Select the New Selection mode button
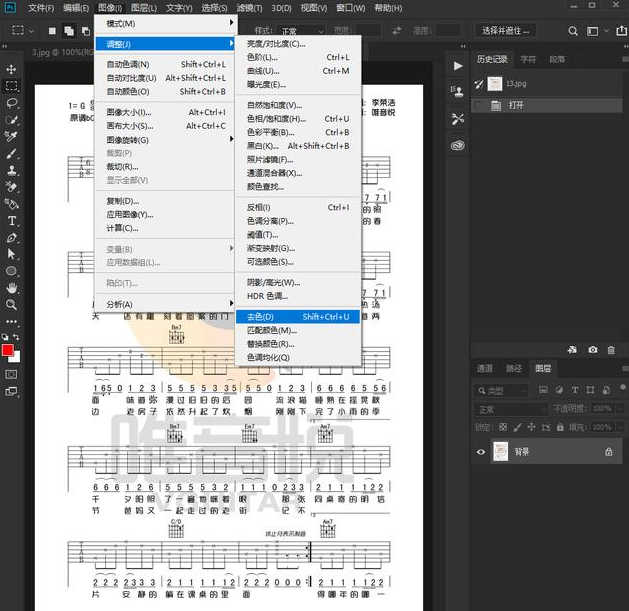629x611 pixels. coord(52,31)
